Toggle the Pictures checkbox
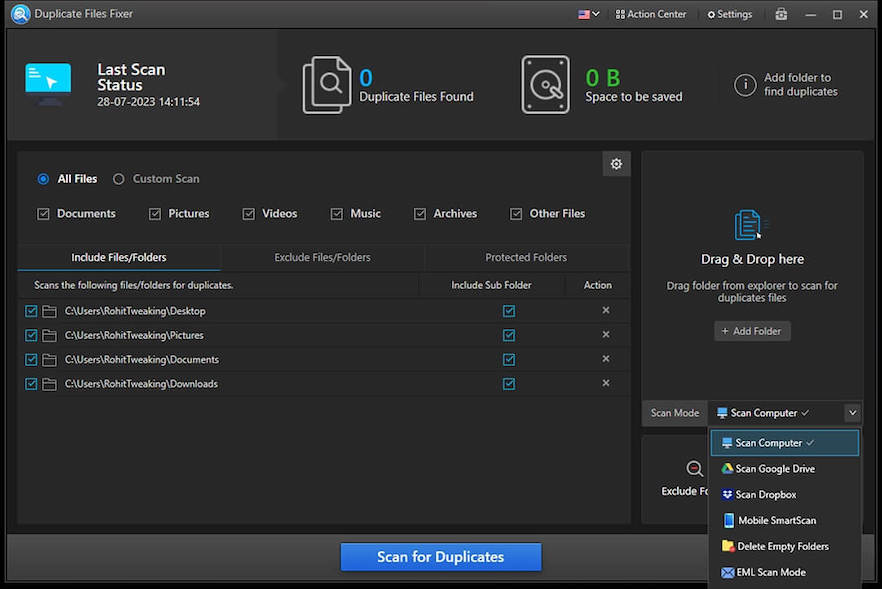 click(x=155, y=214)
